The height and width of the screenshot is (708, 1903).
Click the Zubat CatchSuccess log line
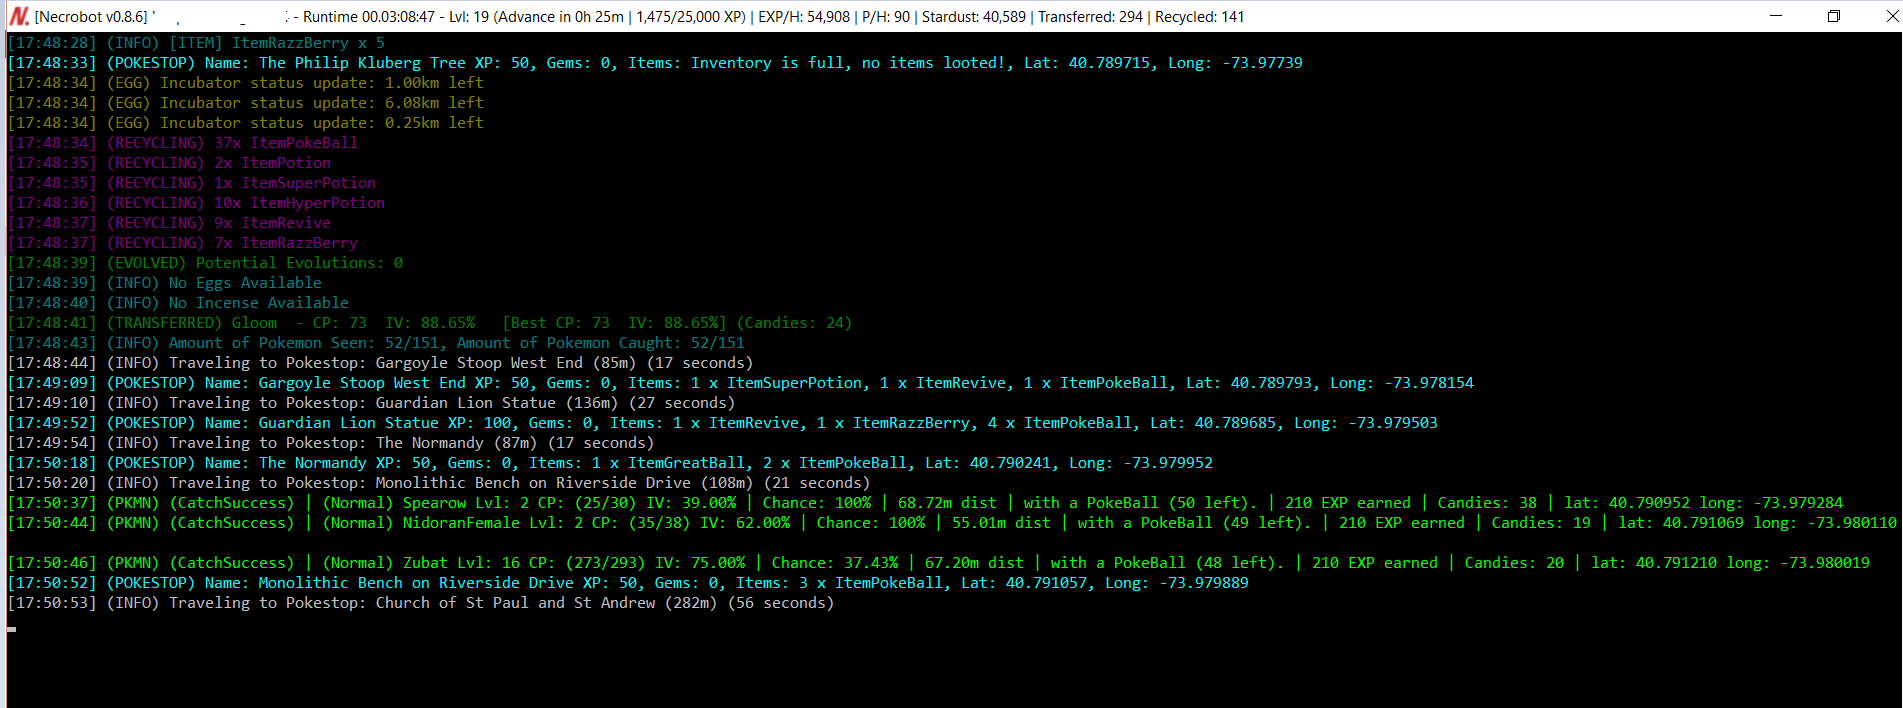(939, 563)
